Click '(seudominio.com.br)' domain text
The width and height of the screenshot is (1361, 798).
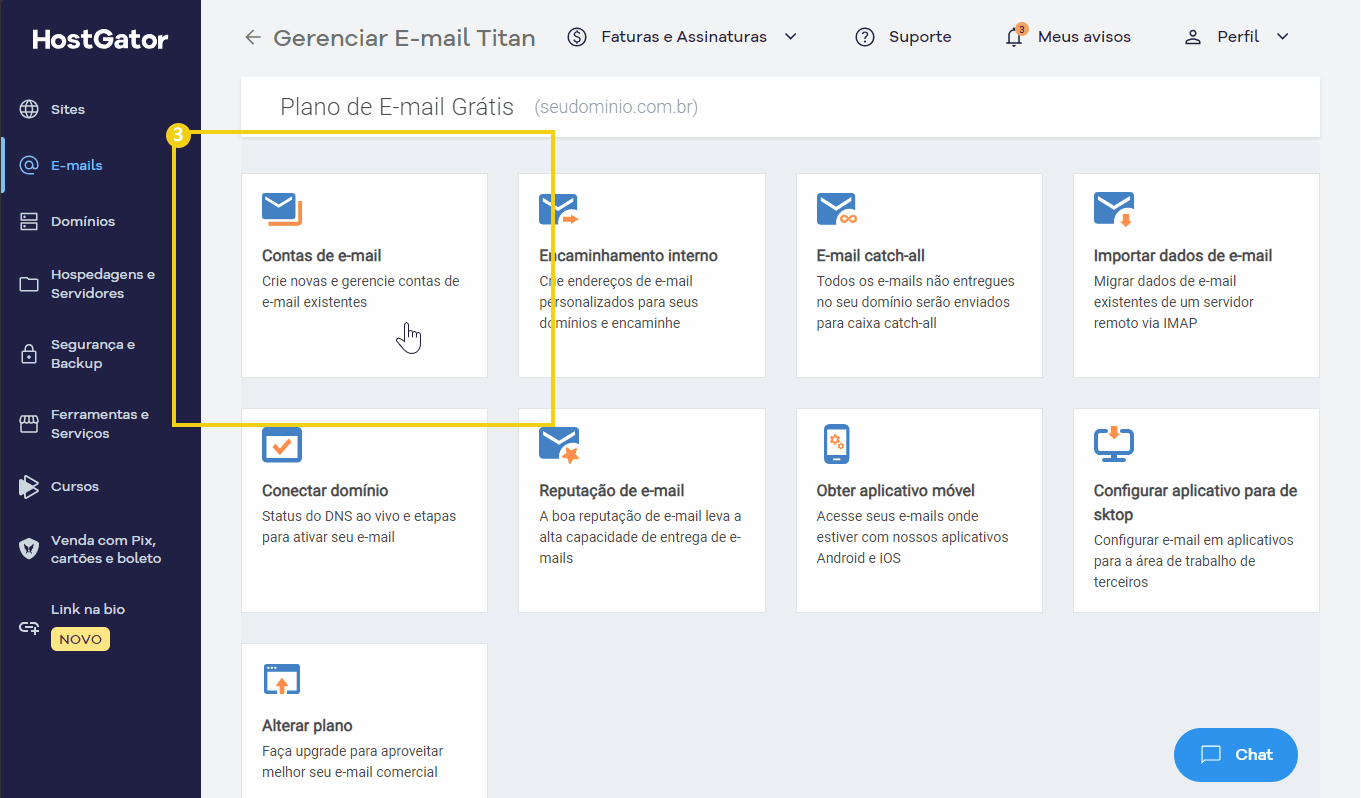pyautogui.click(x=616, y=107)
